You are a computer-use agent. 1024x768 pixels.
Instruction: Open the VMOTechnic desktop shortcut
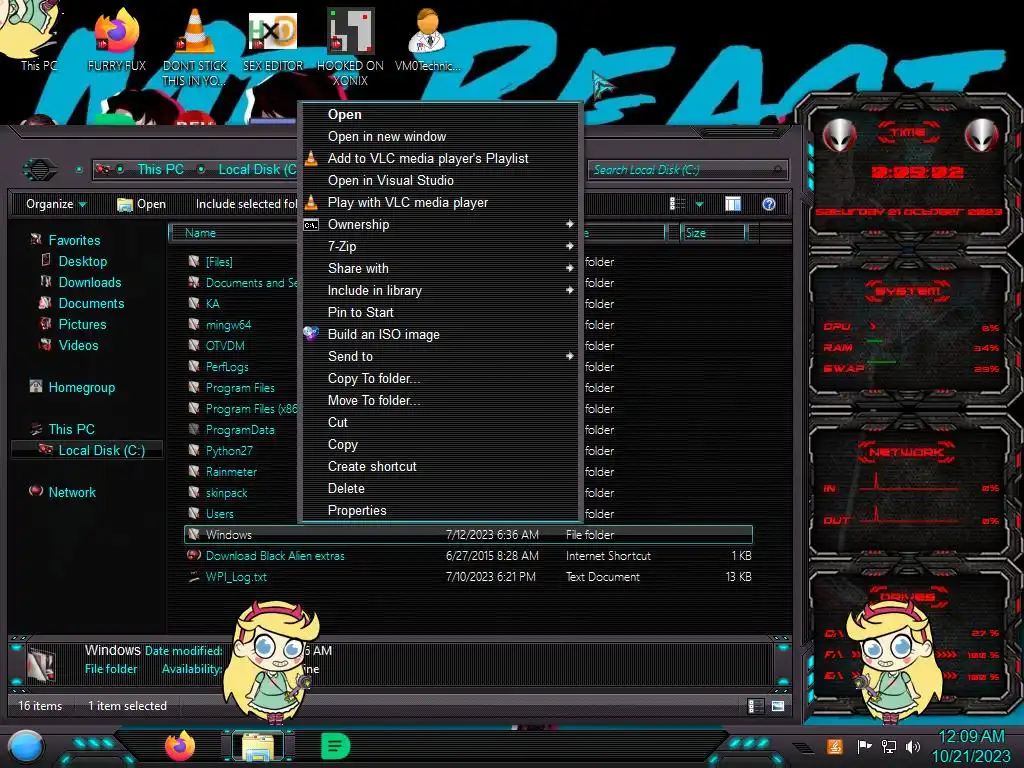[x=428, y=39]
